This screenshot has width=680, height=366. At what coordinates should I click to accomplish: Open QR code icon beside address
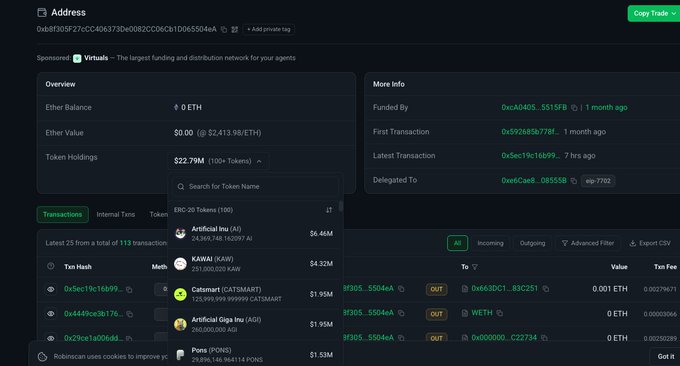click(235, 29)
